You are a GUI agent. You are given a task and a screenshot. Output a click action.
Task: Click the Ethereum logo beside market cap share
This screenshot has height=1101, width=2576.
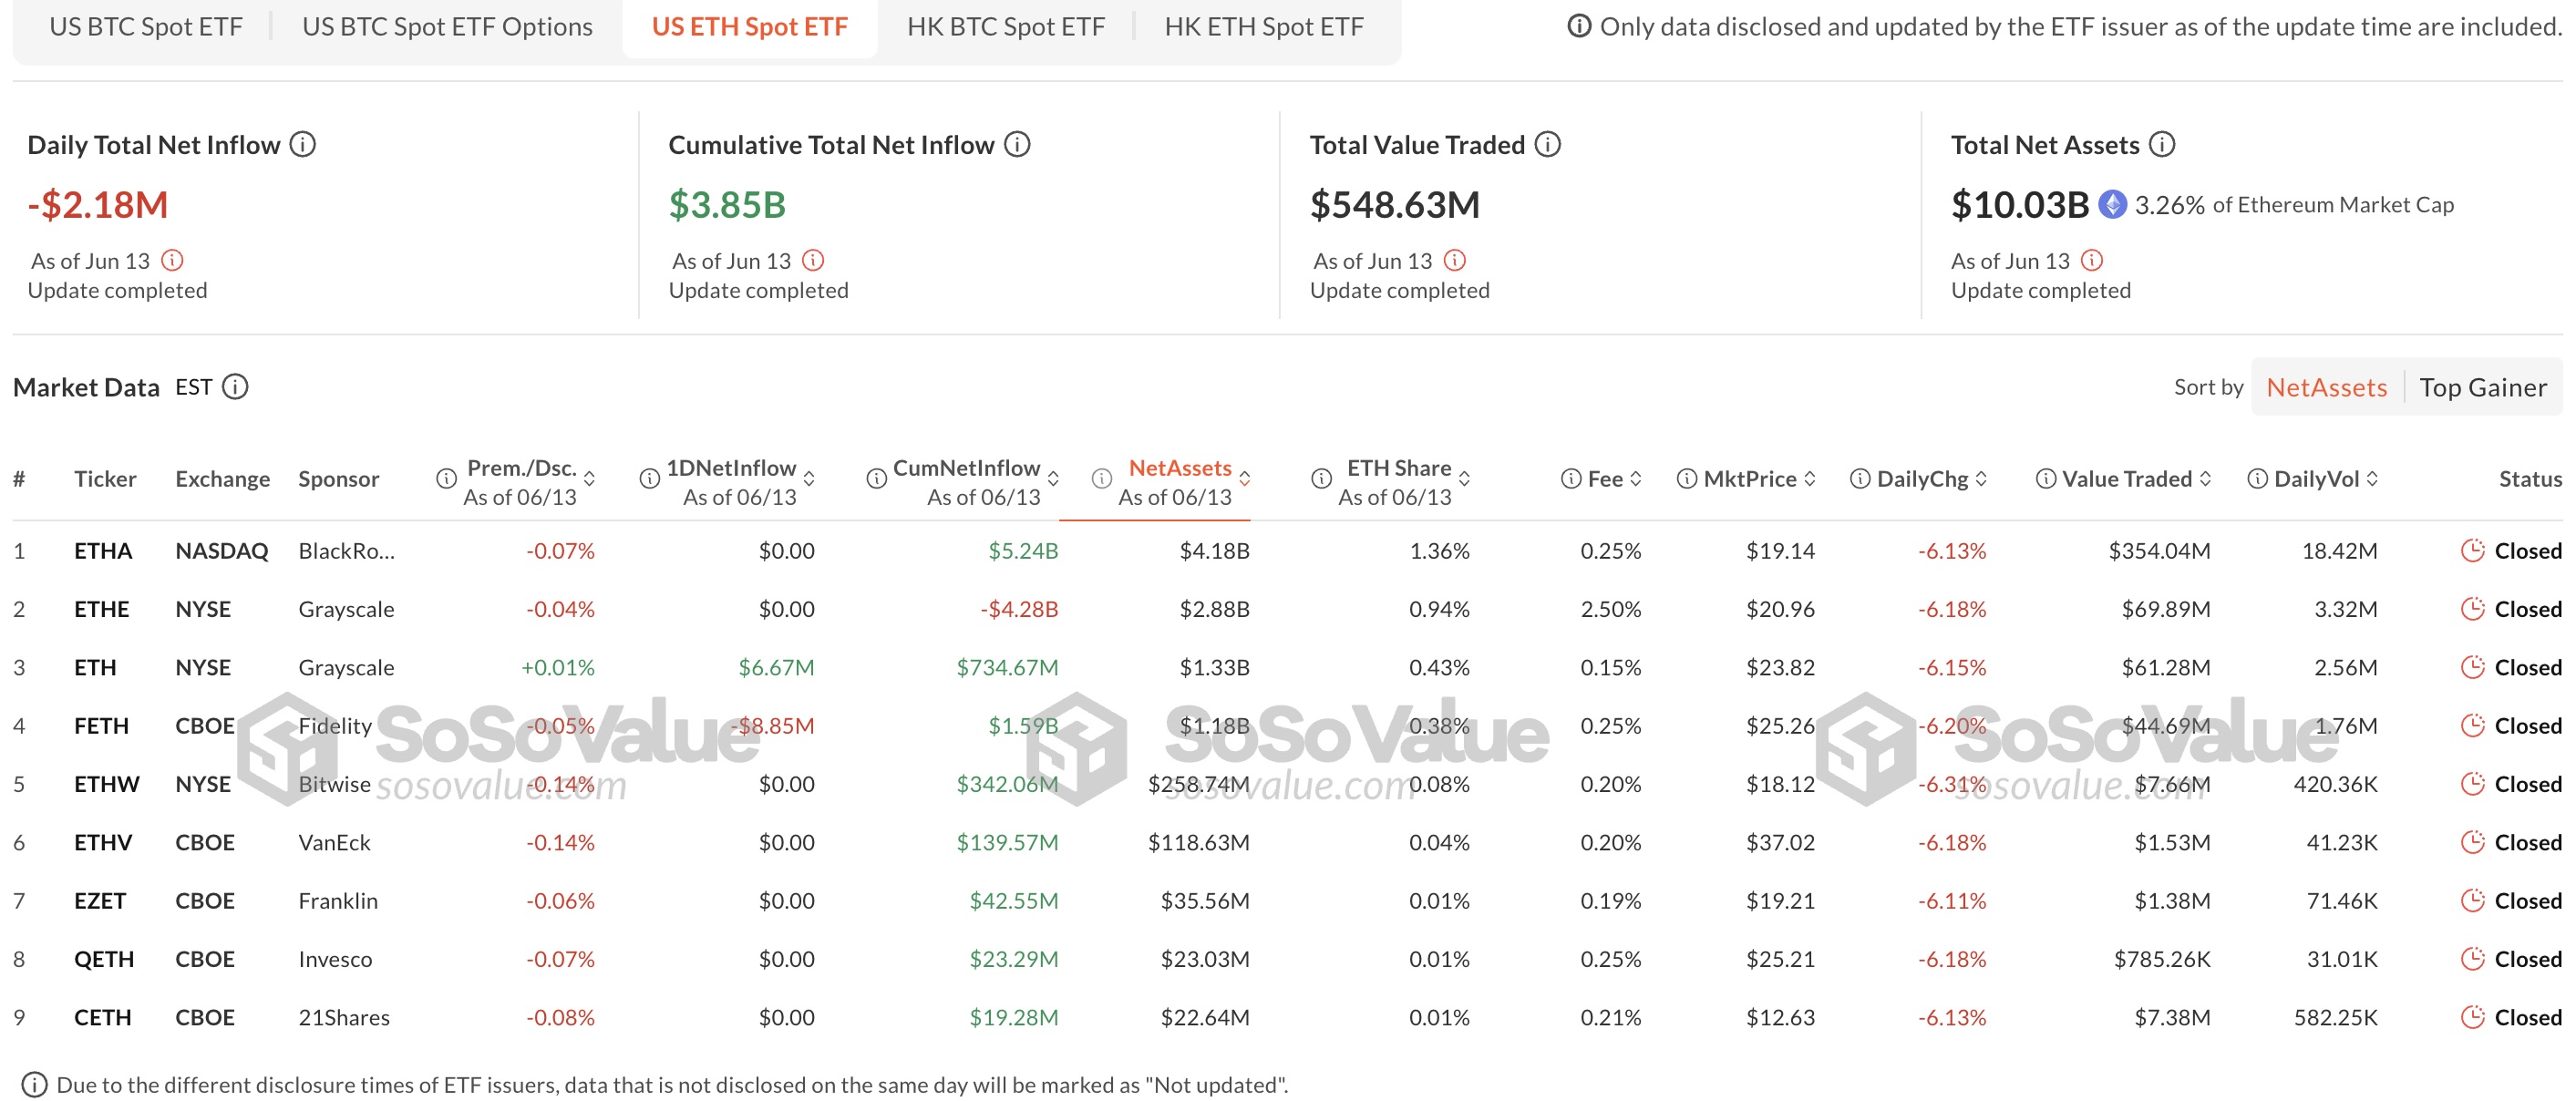click(2112, 205)
